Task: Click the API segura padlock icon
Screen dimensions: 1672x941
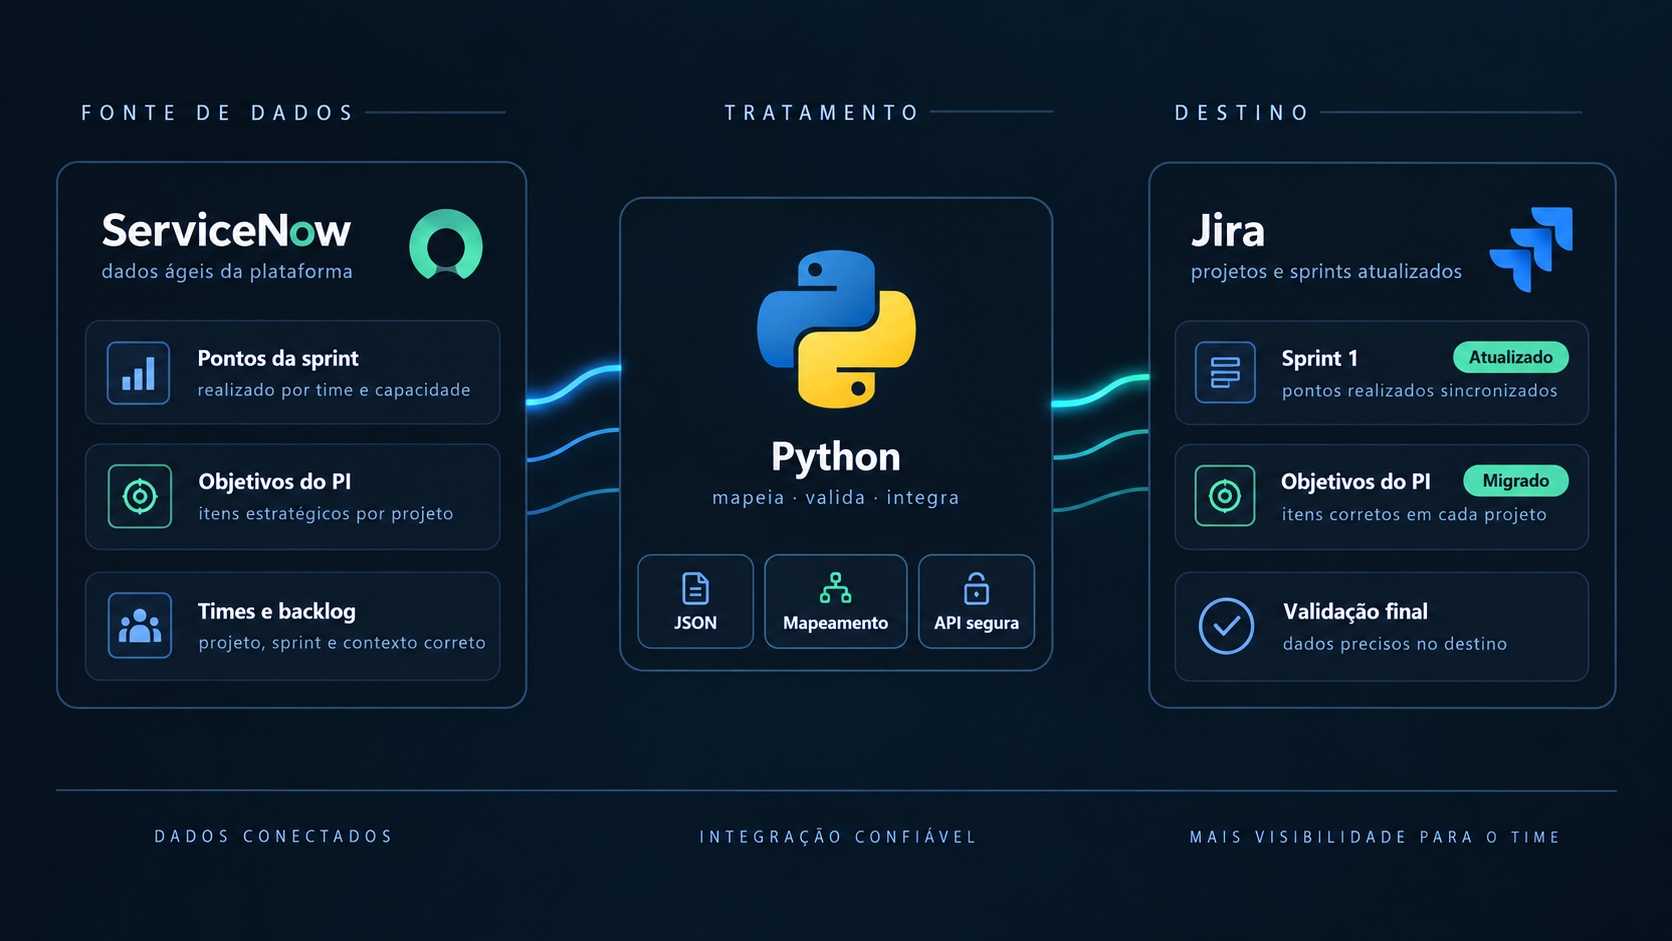Action: coord(976,589)
